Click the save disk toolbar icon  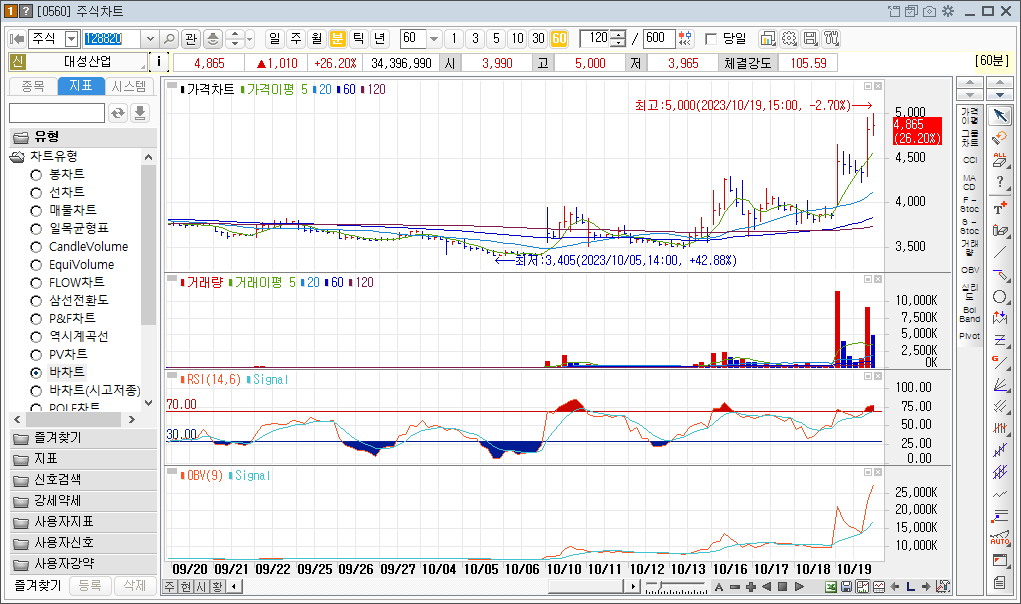click(810, 38)
